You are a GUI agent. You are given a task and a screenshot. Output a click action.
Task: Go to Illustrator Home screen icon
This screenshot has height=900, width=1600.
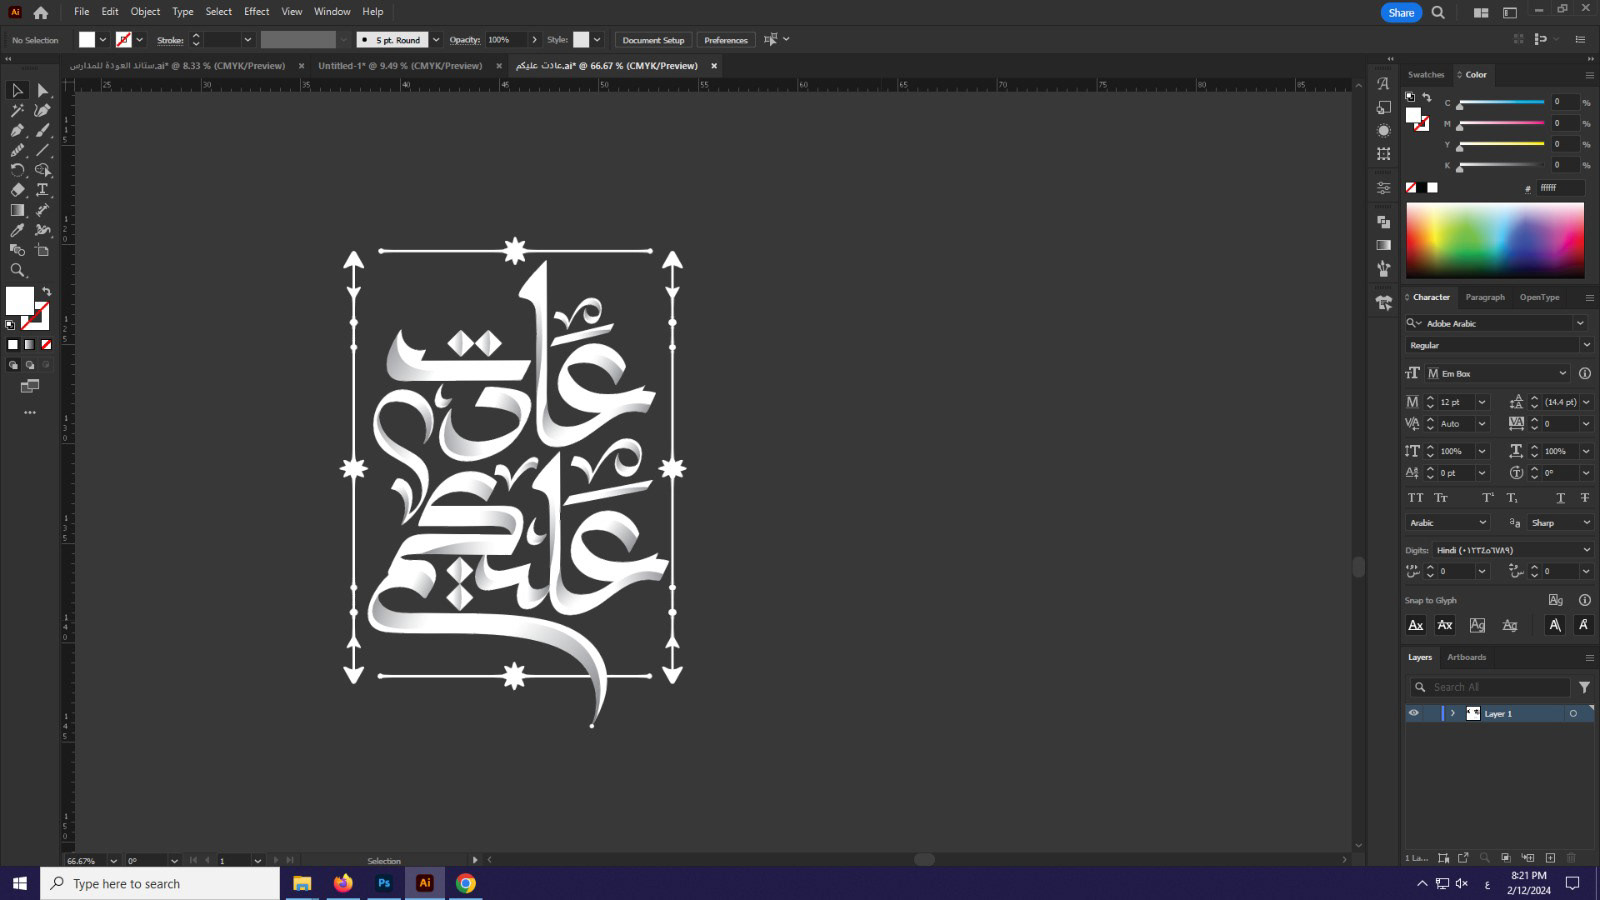coord(40,12)
